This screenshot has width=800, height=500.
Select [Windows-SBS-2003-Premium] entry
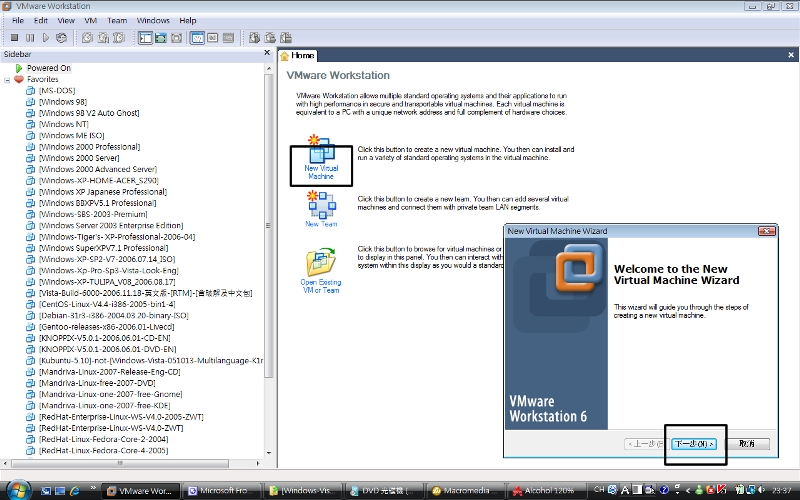[93, 214]
